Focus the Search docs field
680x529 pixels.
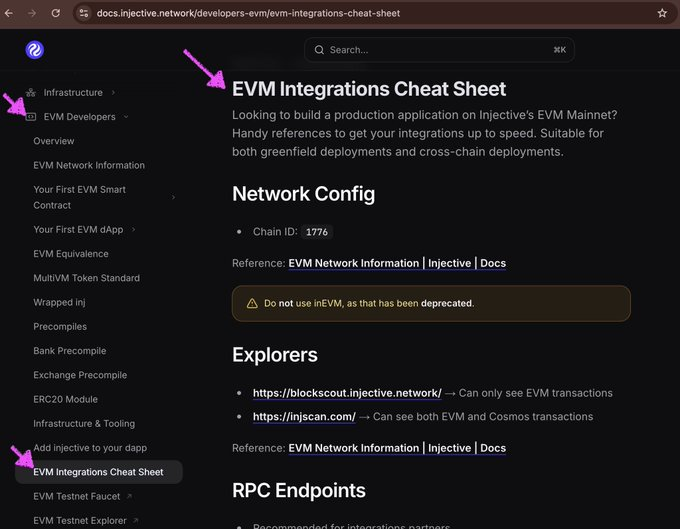(439, 50)
